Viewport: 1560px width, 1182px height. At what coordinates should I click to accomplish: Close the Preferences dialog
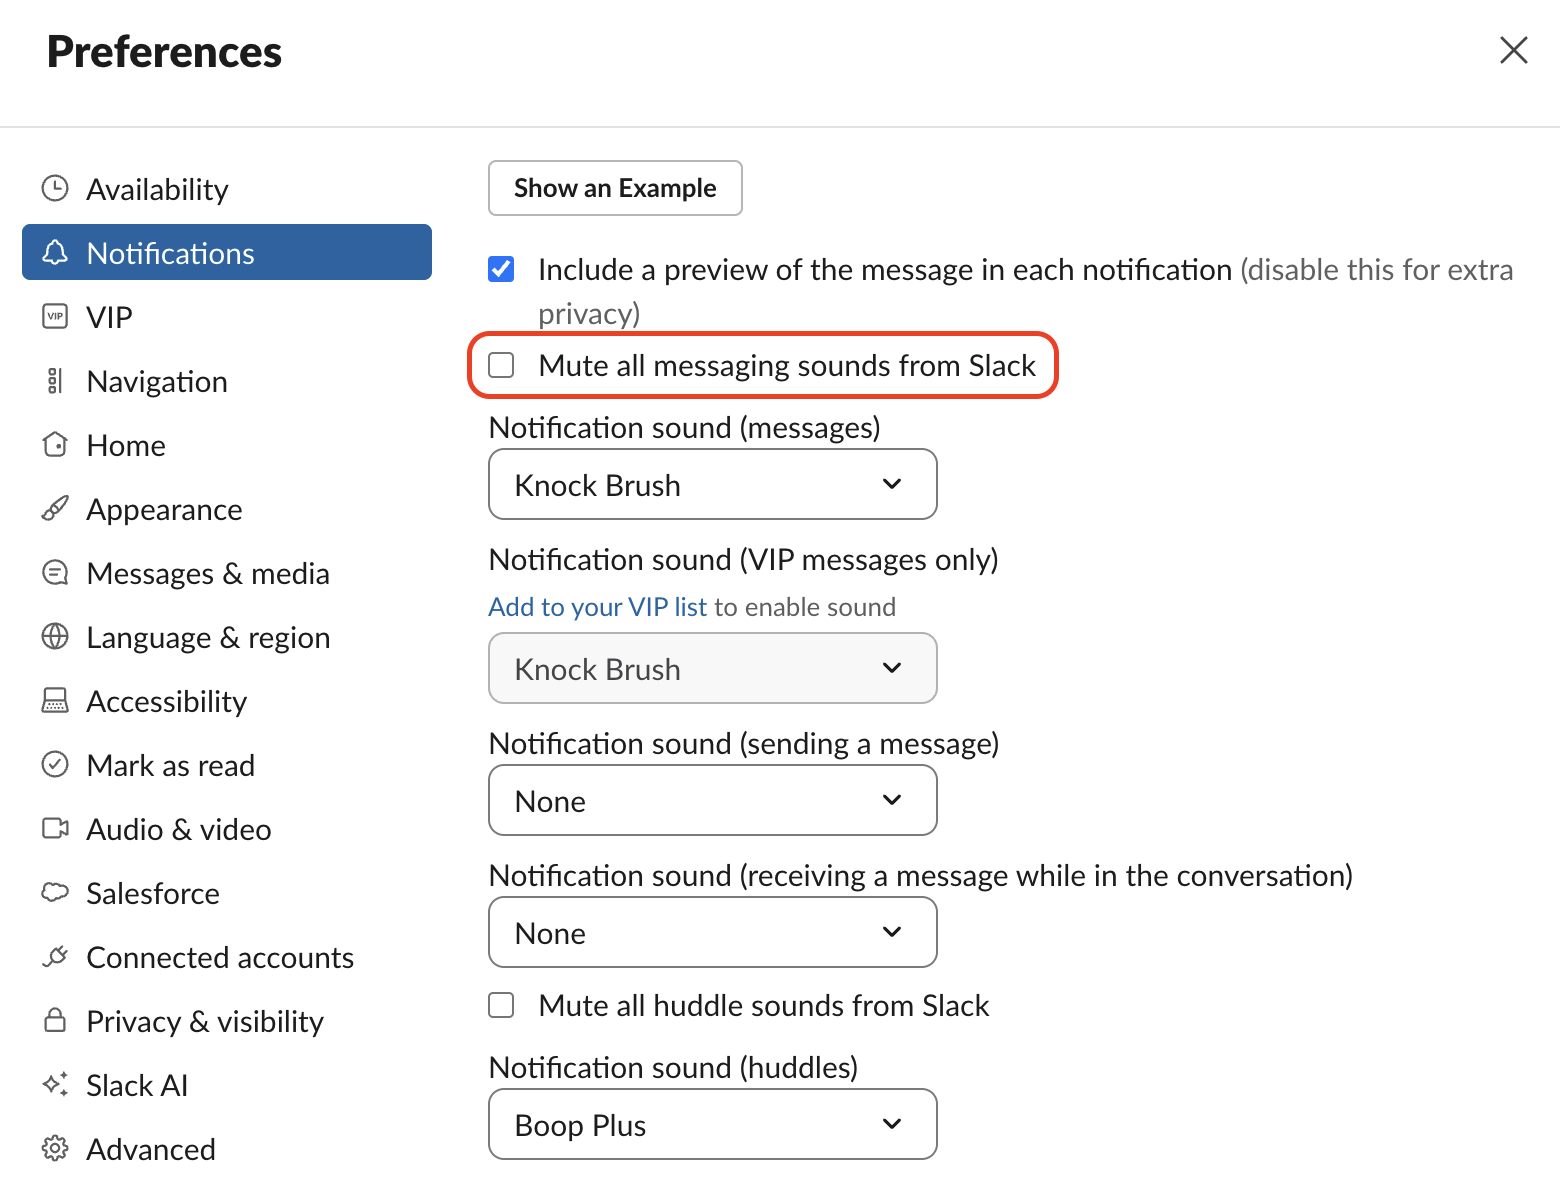click(x=1514, y=50)
